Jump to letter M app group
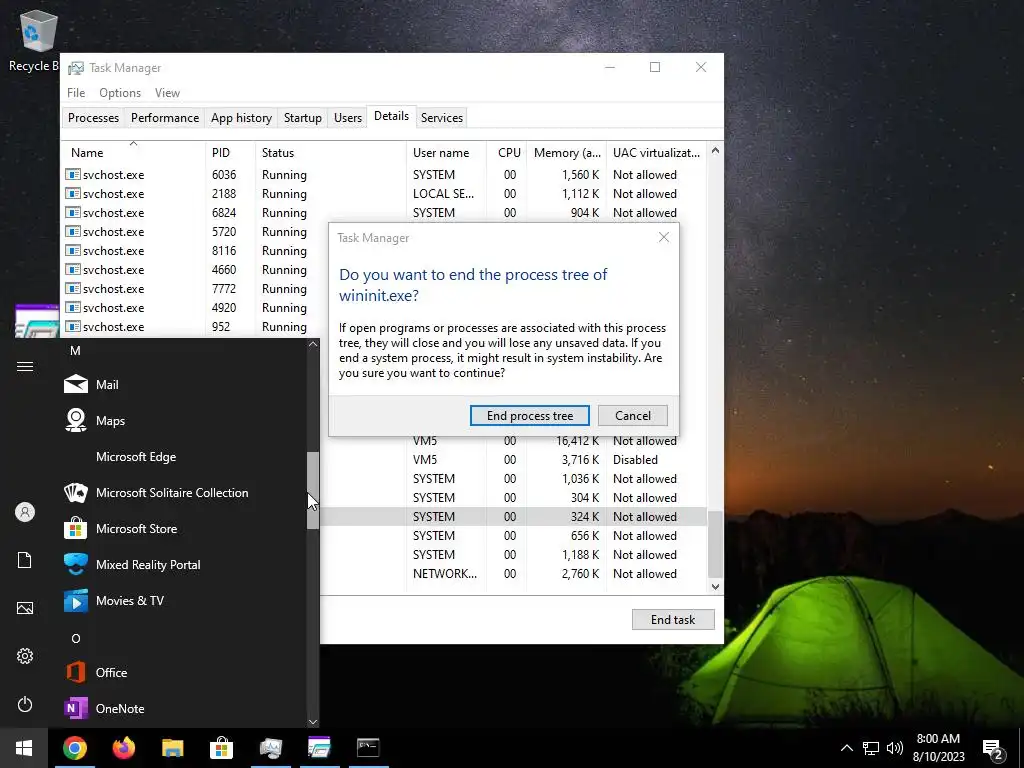 (x=76, y=351)
